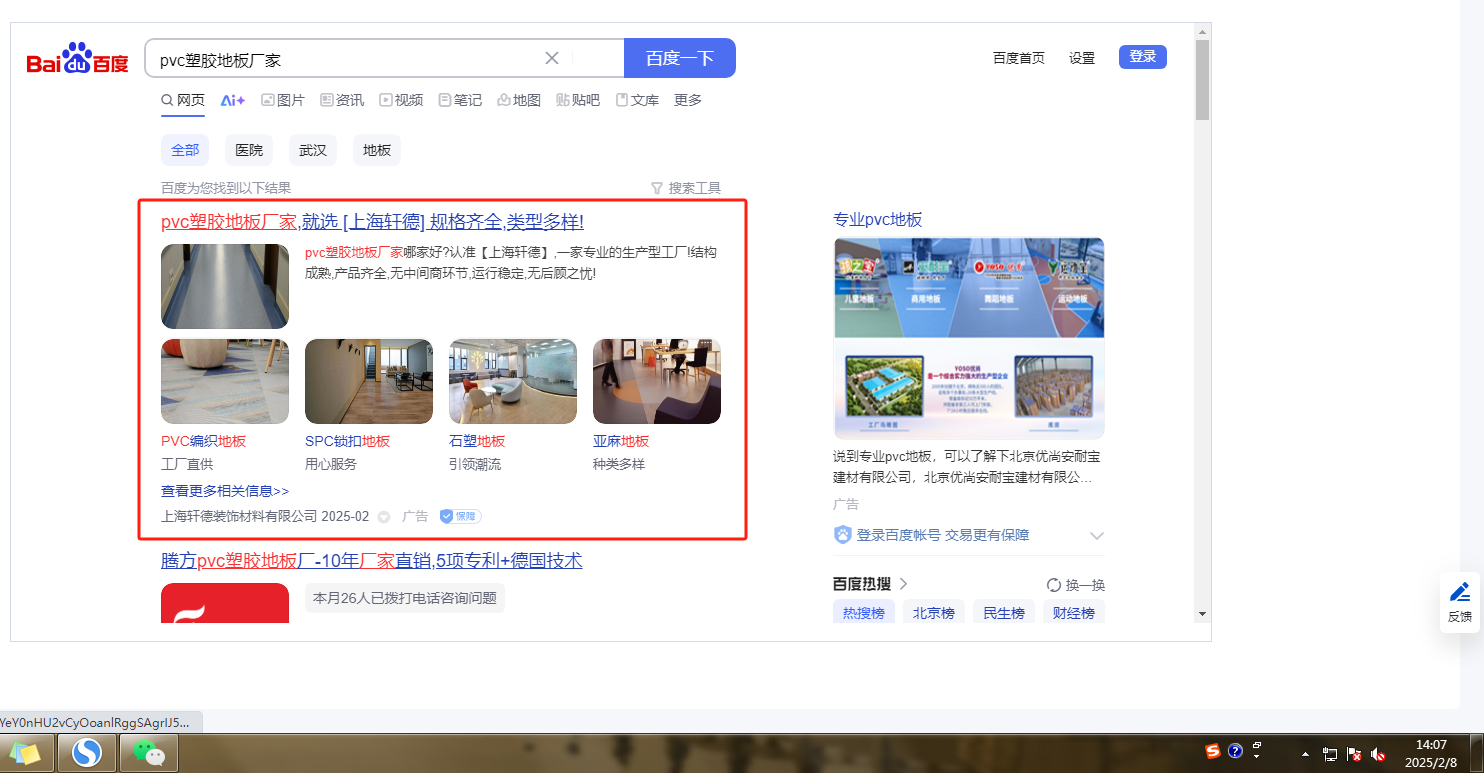Open WeChat from the taskbar
The image size is (1484, 773).
149,753
